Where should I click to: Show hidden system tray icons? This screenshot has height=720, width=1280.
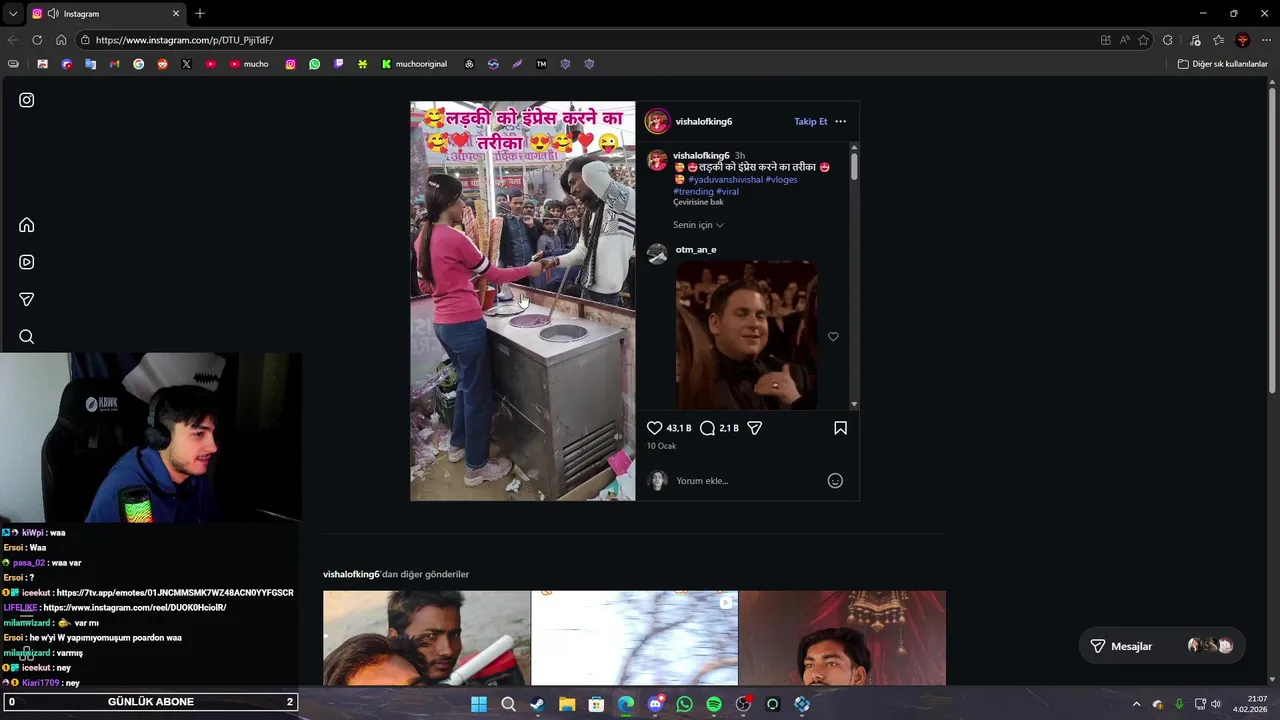pos(1136,704)
